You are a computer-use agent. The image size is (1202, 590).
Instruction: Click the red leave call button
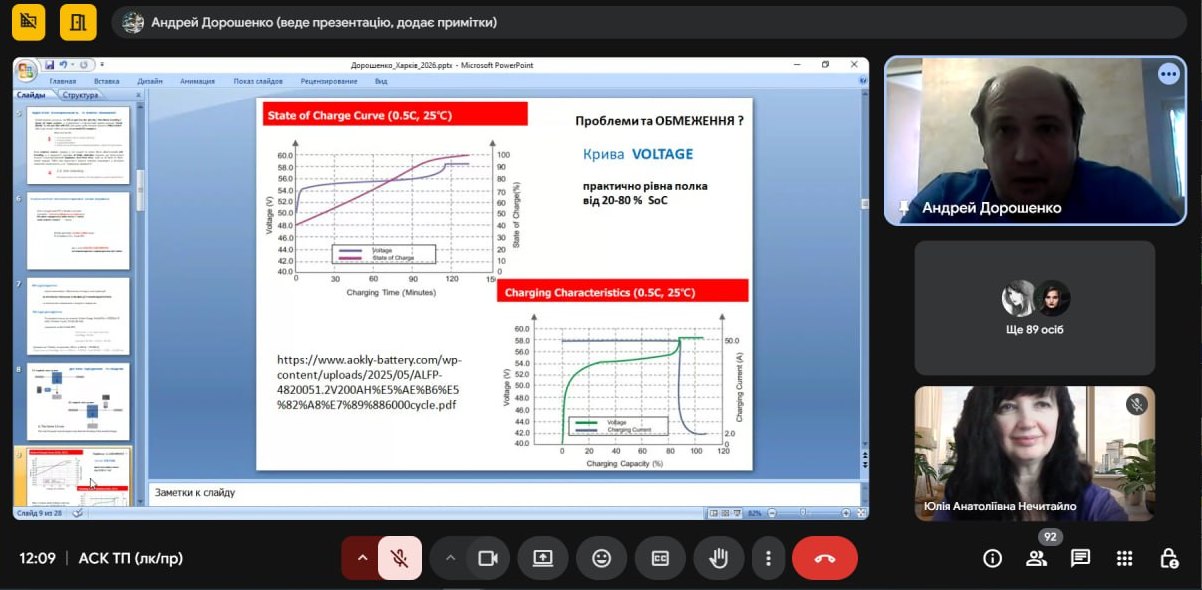[x=824, y=558]
